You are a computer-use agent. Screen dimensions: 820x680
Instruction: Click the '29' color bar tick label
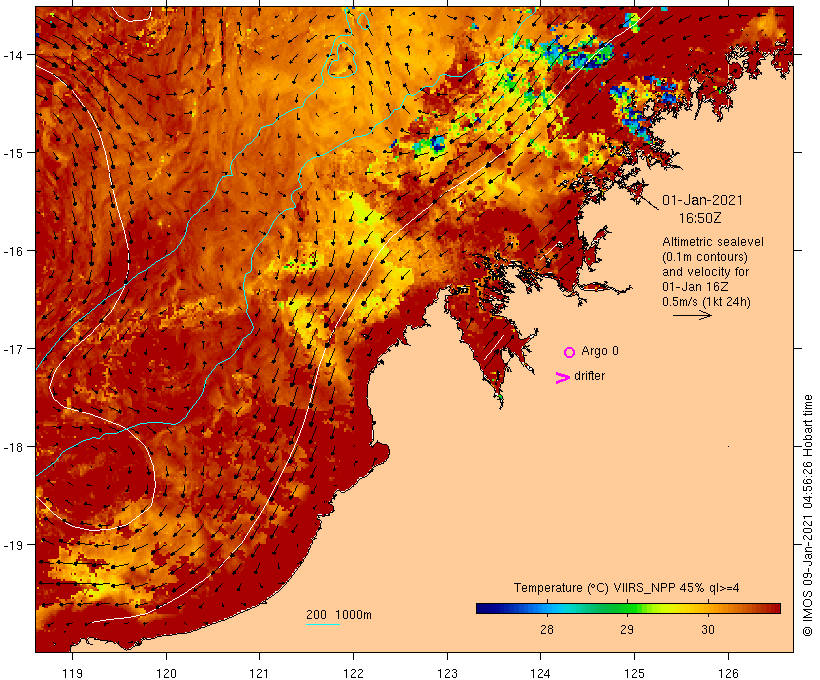(627, 629)
